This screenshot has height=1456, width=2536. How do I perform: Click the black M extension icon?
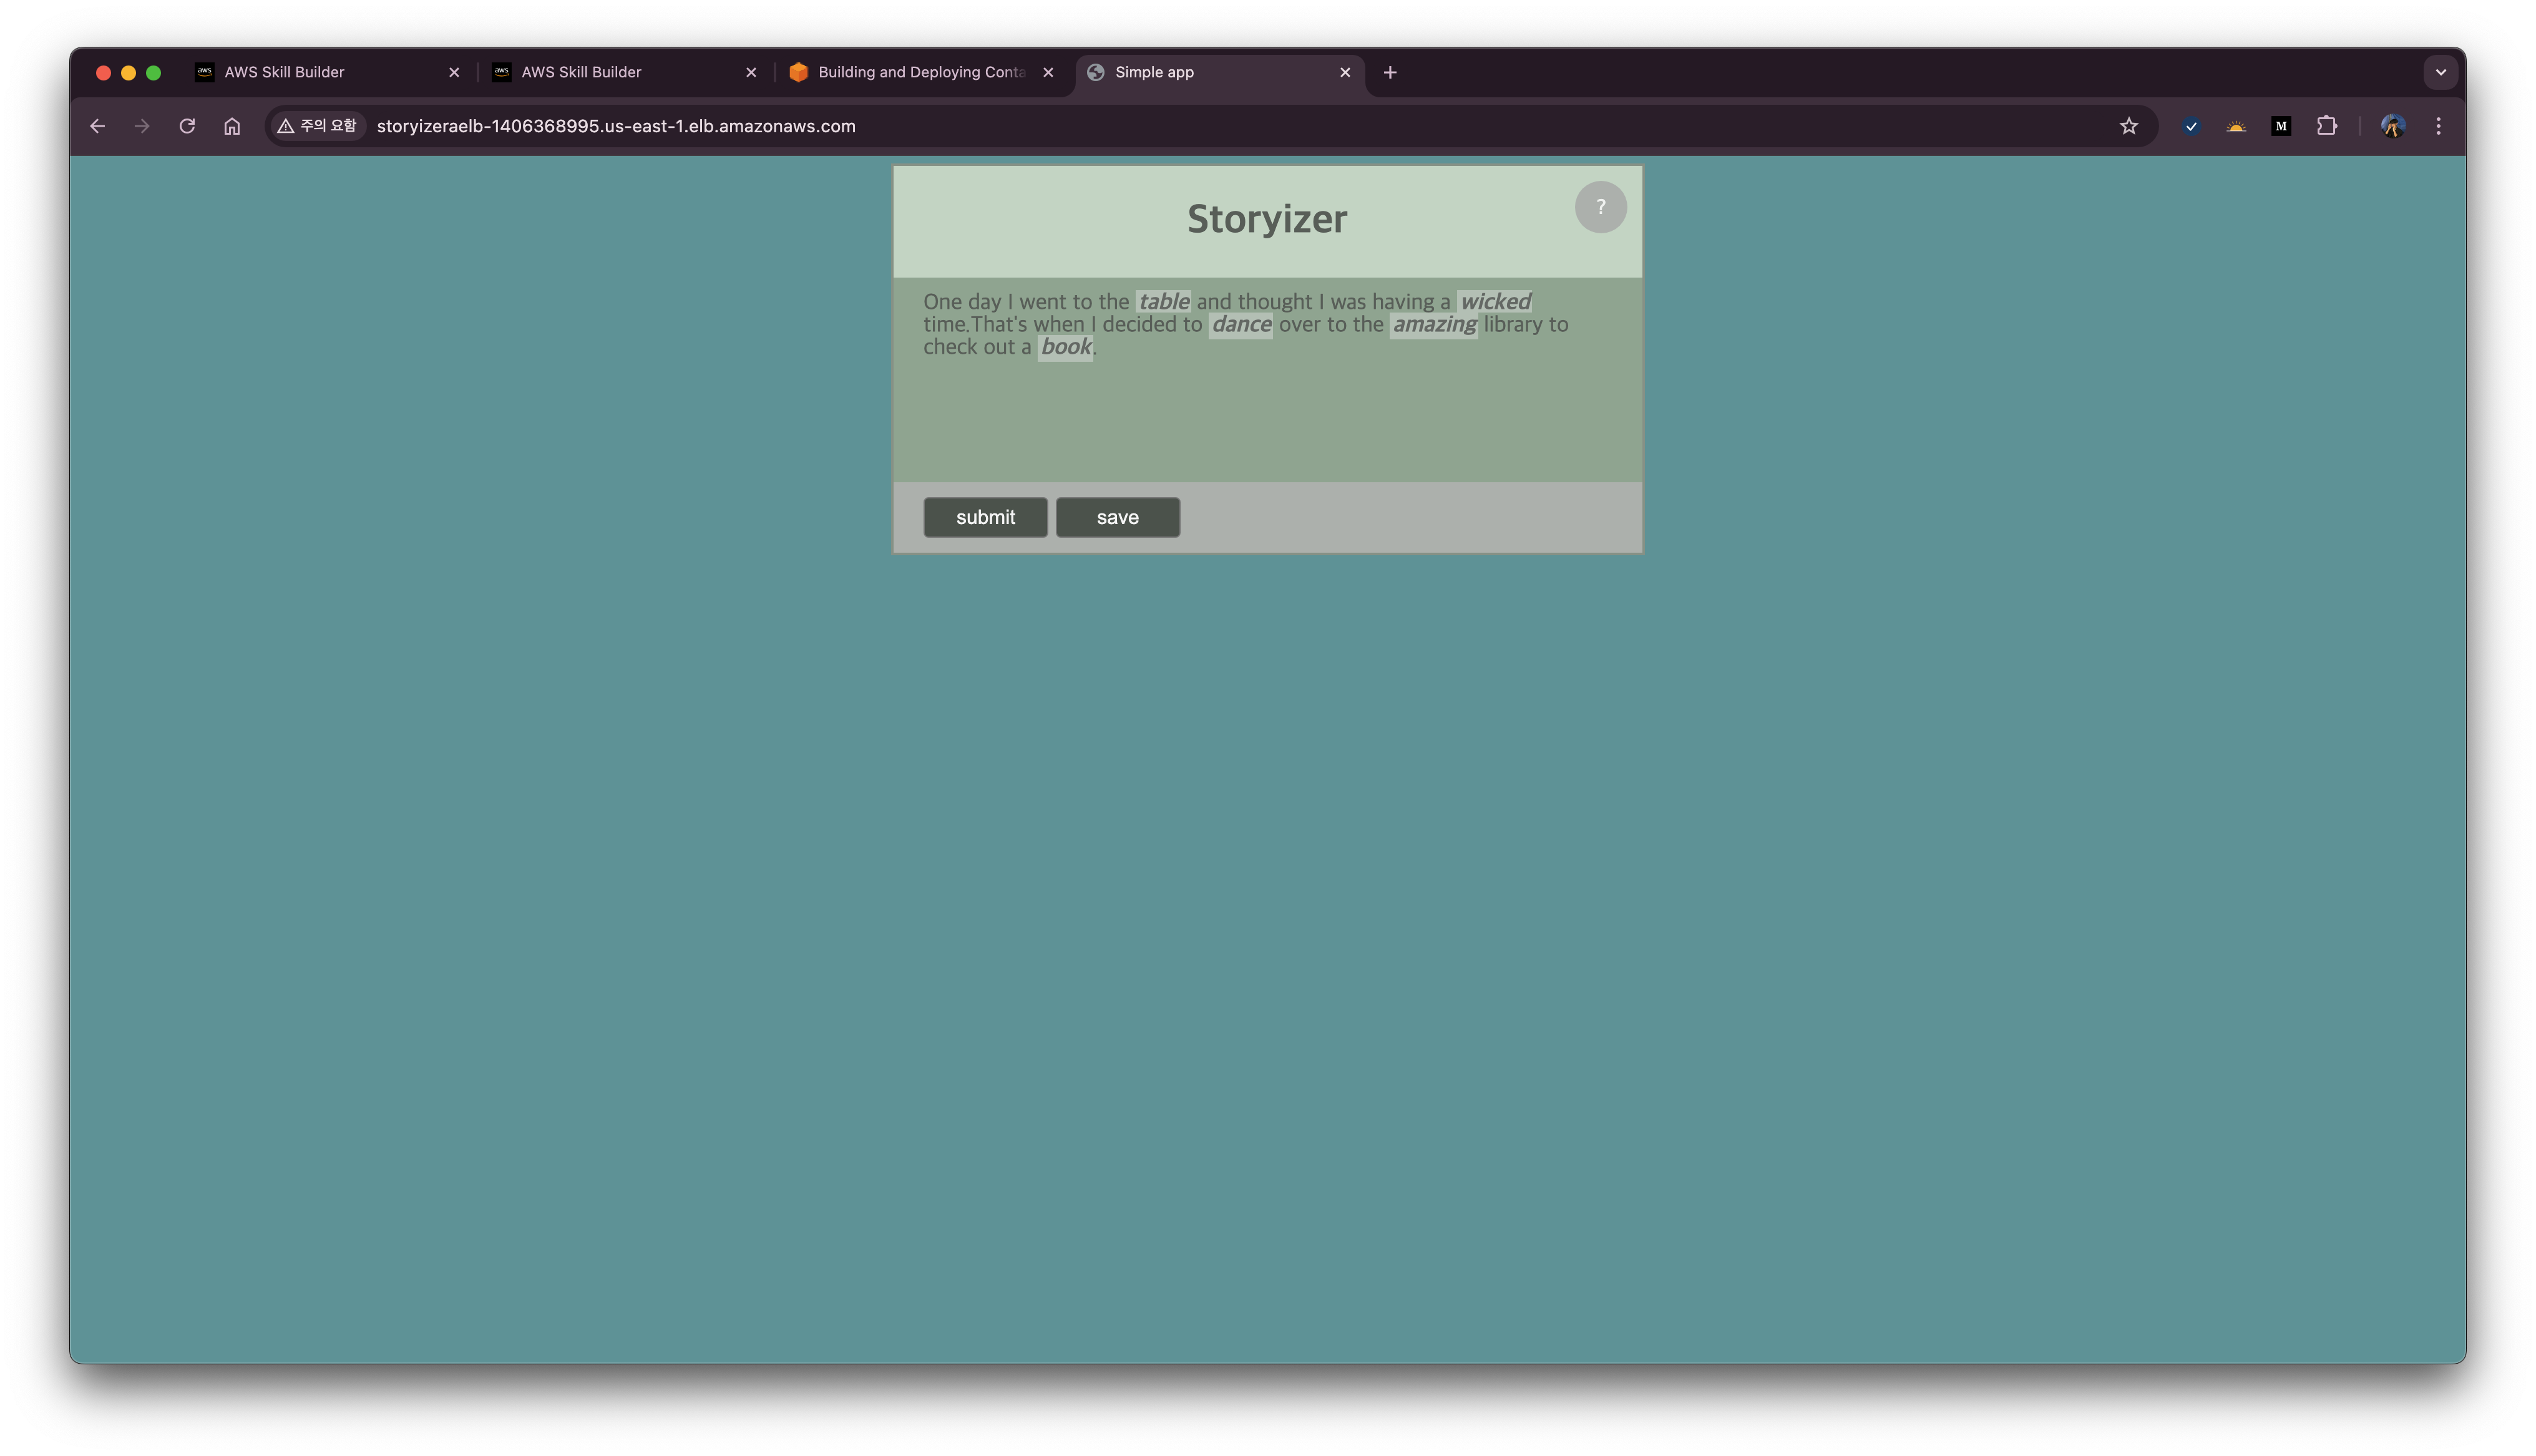pos(2281,126)
